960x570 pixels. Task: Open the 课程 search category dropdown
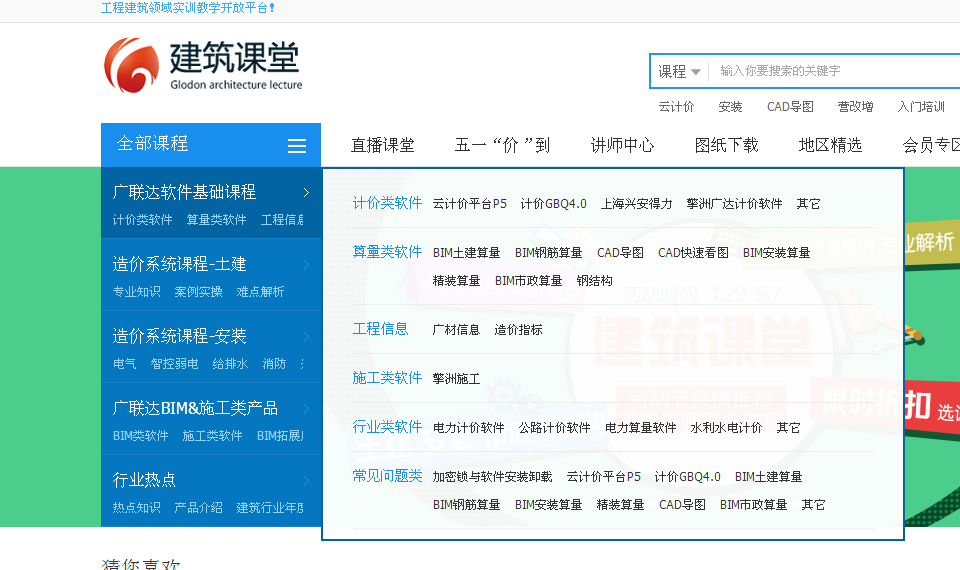[x=679, y=72]
